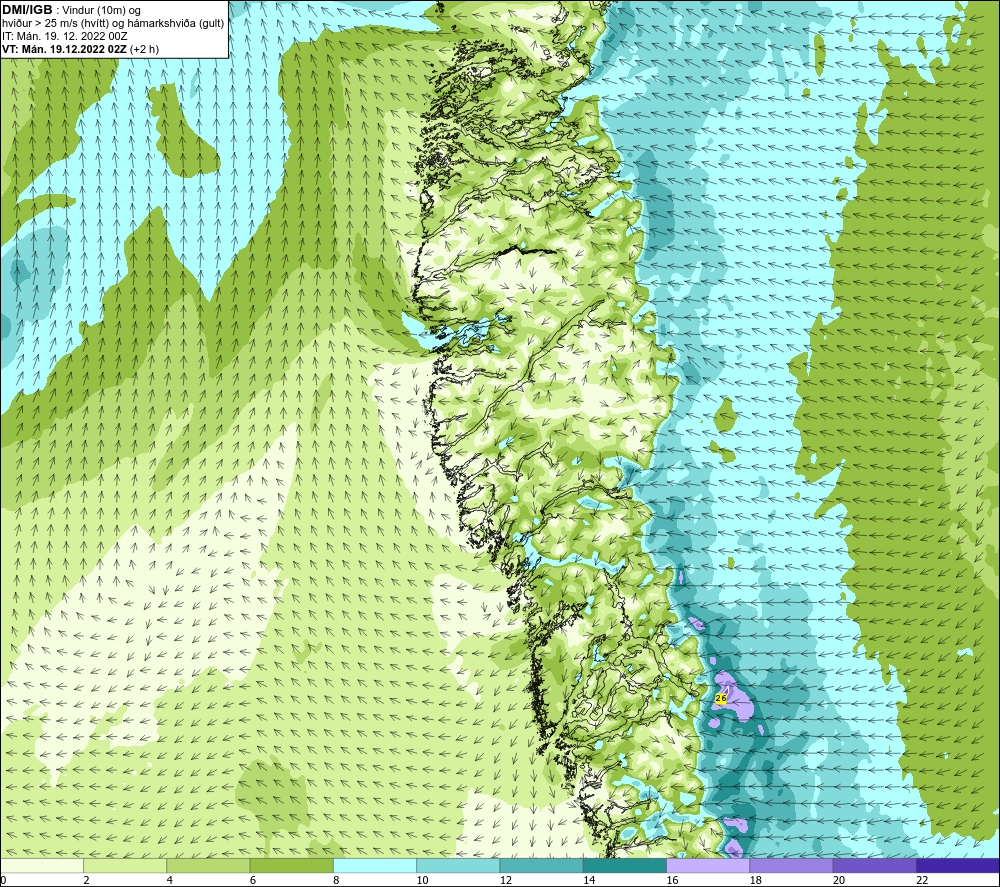1000x887 pixels.
Task: Pick the dark teal 14–16 m/s legend swatch
Action: 625,865
